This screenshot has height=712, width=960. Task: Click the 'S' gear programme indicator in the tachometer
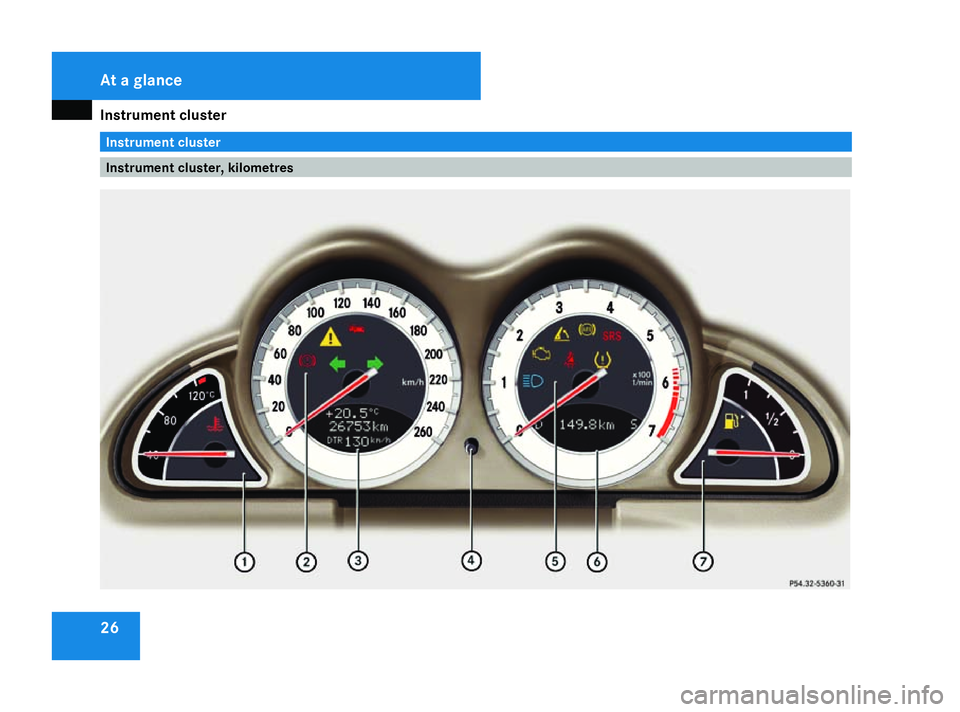(633, 424)
